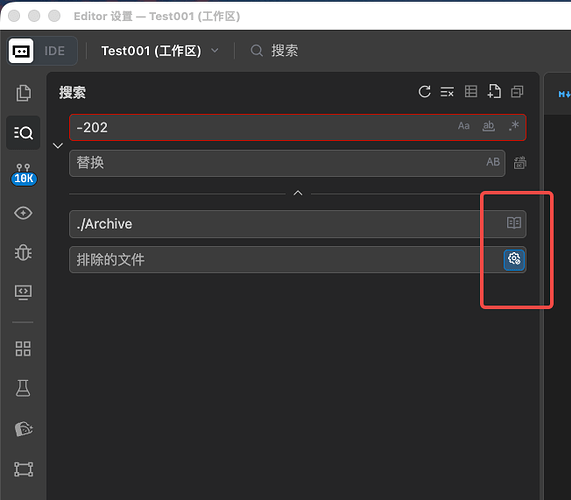571x500 pixels.
Task: Open the bounding-box frame sidebar icon
Action: (23, 469)
